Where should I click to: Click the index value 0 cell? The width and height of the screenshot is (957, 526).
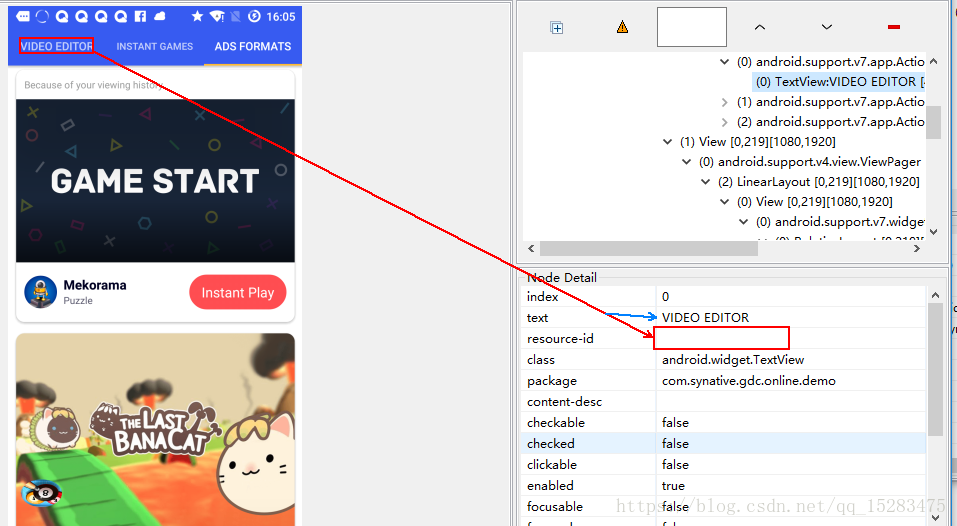(791, 297)
